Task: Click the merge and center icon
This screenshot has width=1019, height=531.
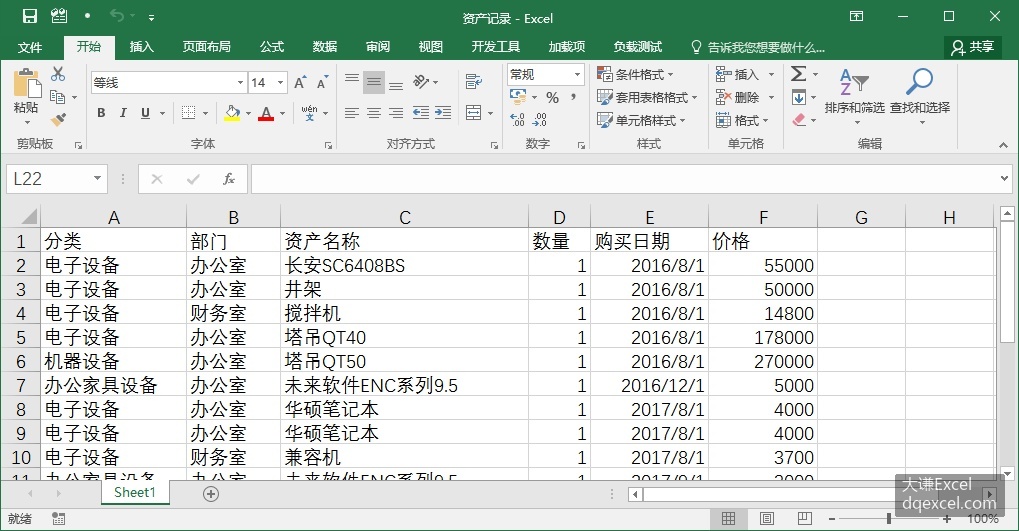Action: coord(474,113)
